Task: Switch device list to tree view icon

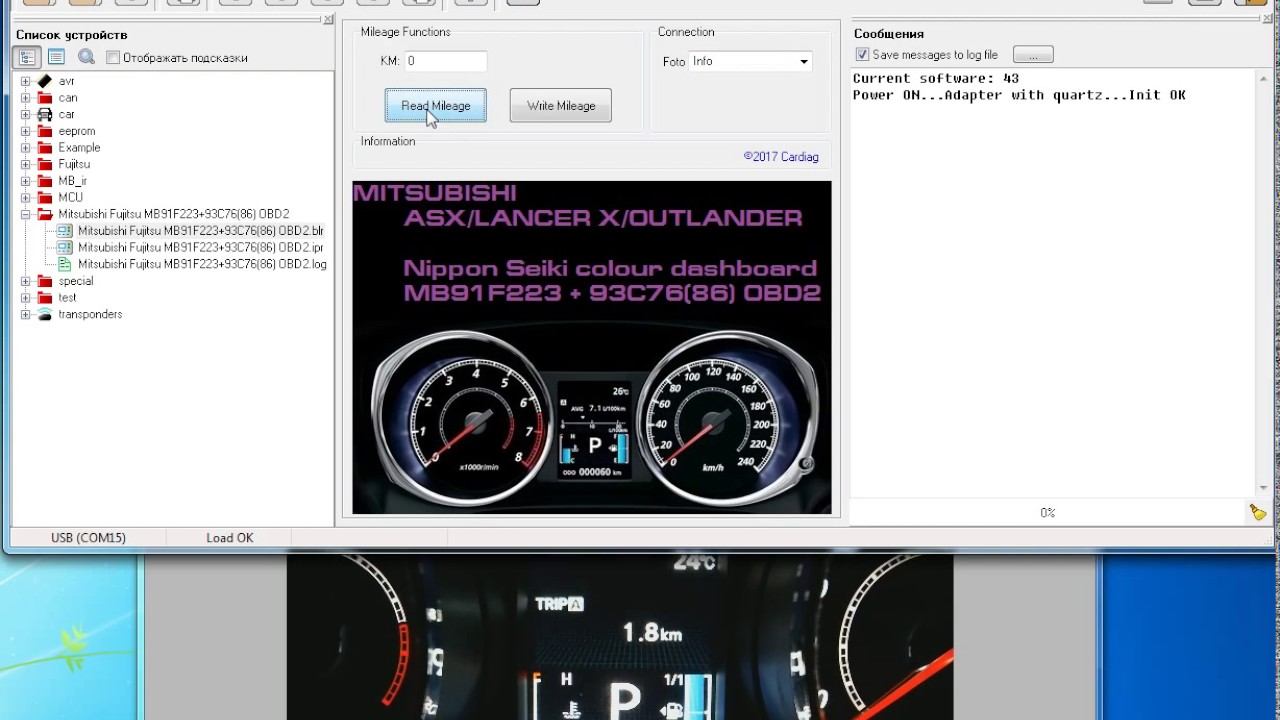Action: click(x=27, y=57)
